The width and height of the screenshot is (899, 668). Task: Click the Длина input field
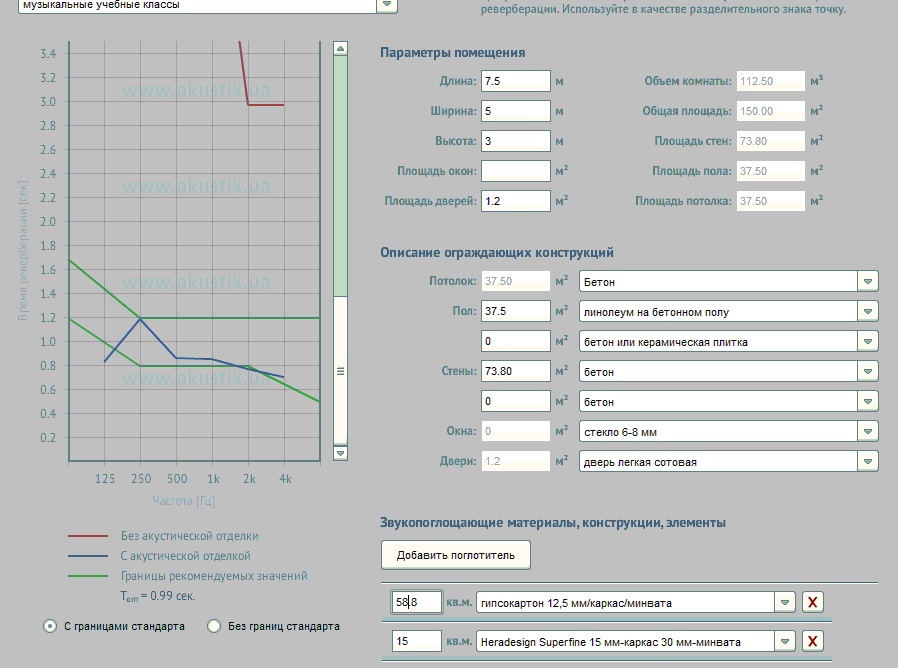point(515,81)
